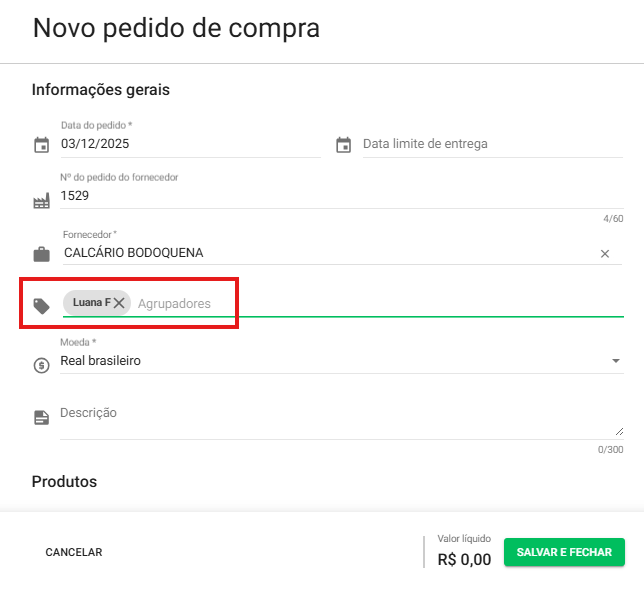Image resolution: width=644 pixels, height=592 pixels.
Task: Click the CANCELAR button
Action: click(74, 552)
